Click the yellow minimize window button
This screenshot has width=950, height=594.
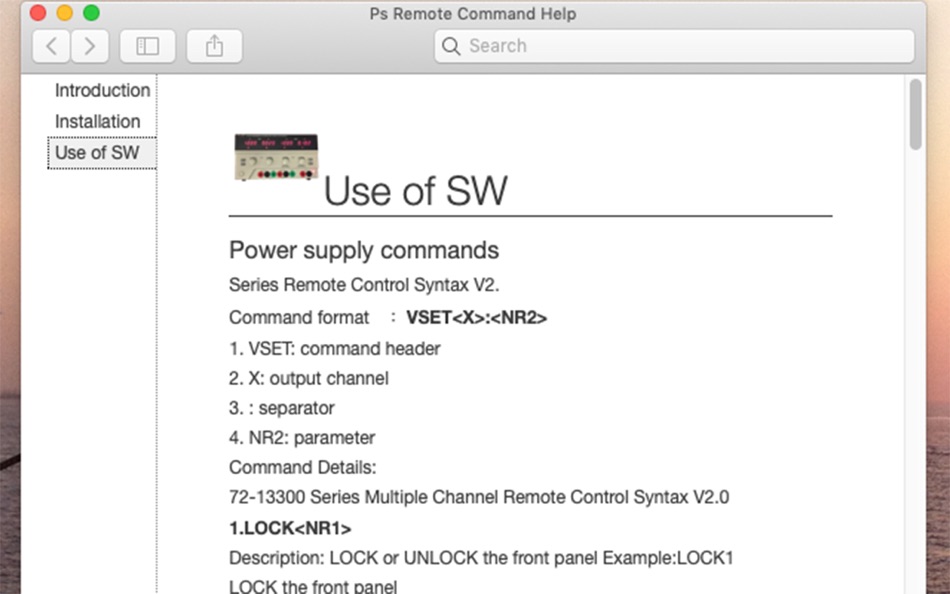[65, 13]
